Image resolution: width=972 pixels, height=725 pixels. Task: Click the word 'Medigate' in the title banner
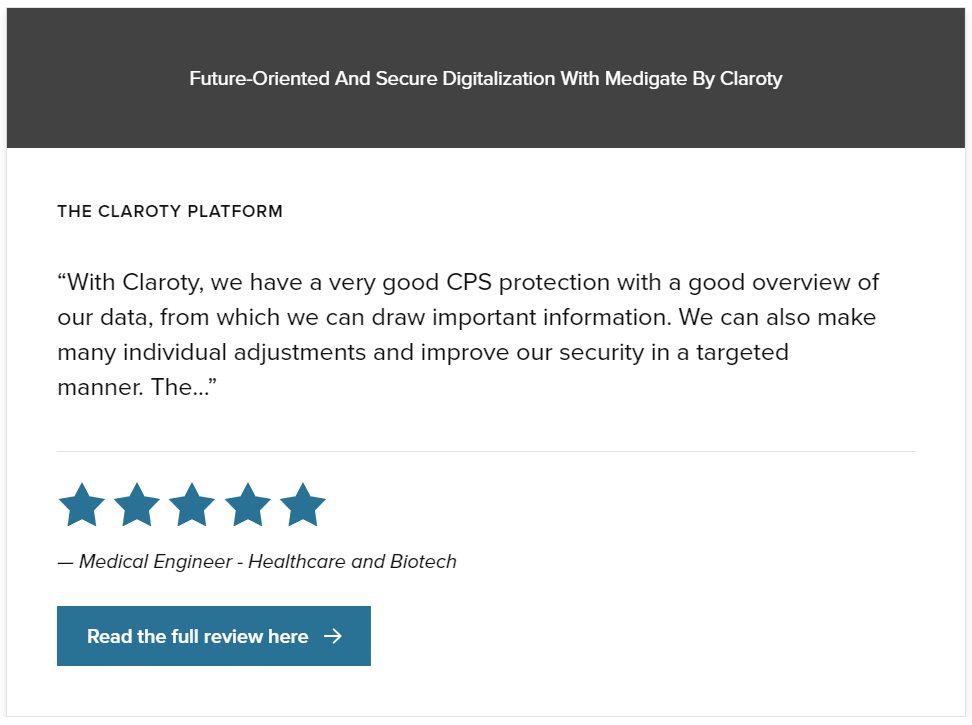click(646, 79)
